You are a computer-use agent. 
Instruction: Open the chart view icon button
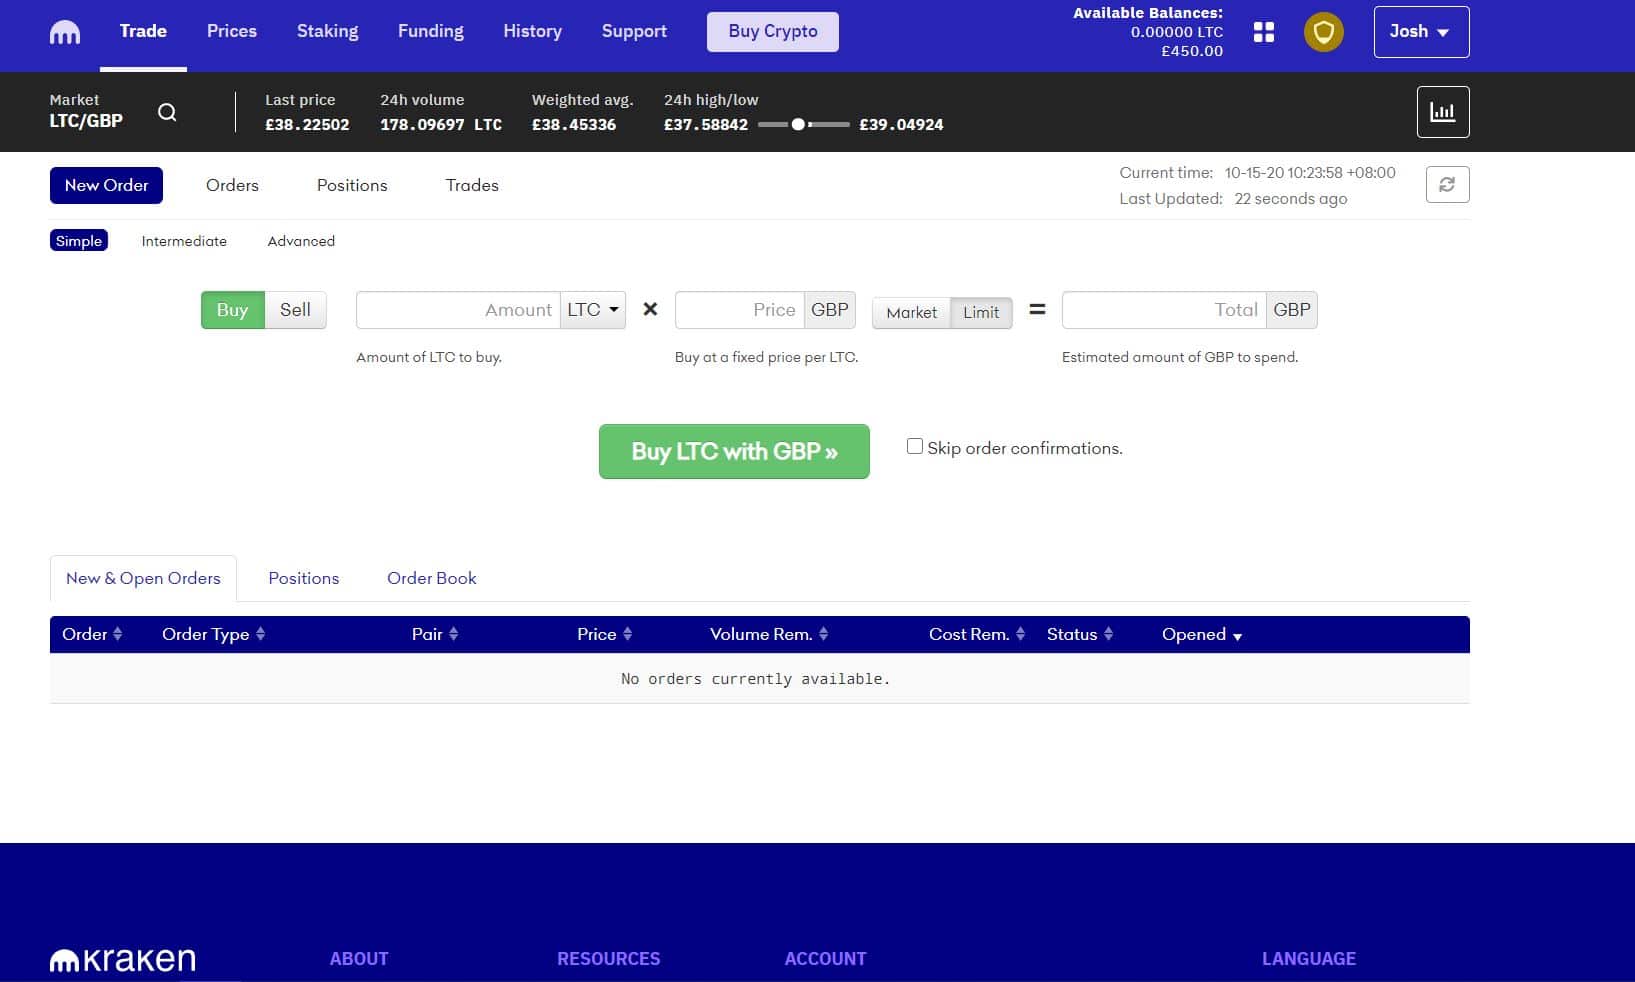[x=1442, y=112]
